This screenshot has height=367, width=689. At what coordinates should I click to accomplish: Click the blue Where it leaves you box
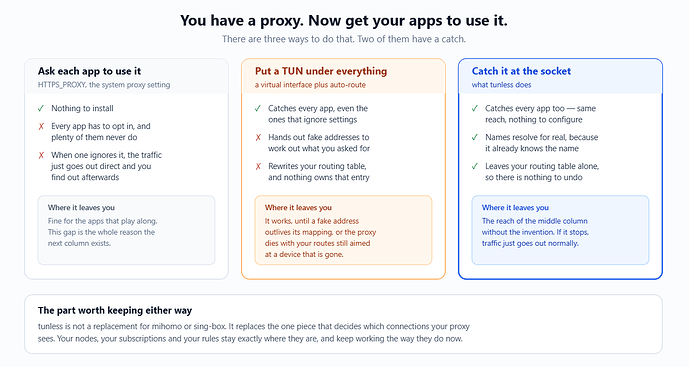point(560,230)
